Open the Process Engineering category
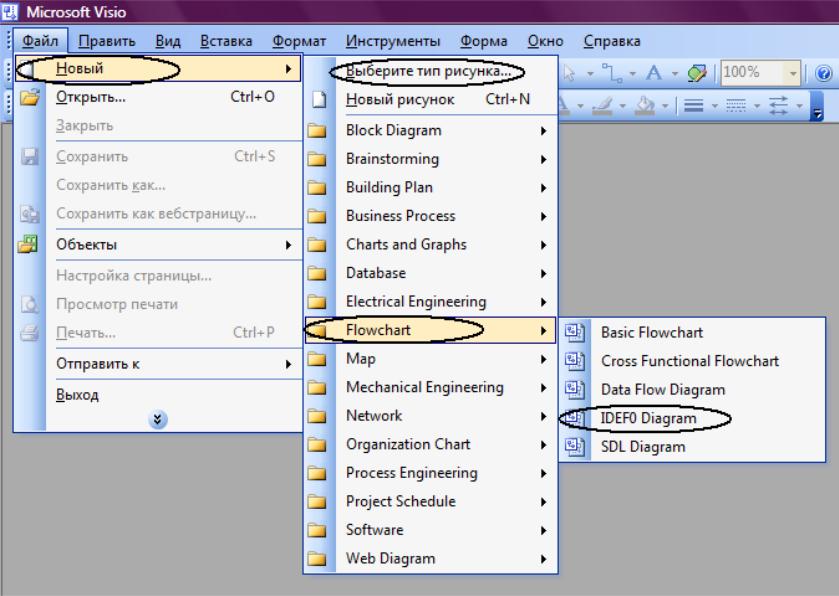 pos(431,473)
